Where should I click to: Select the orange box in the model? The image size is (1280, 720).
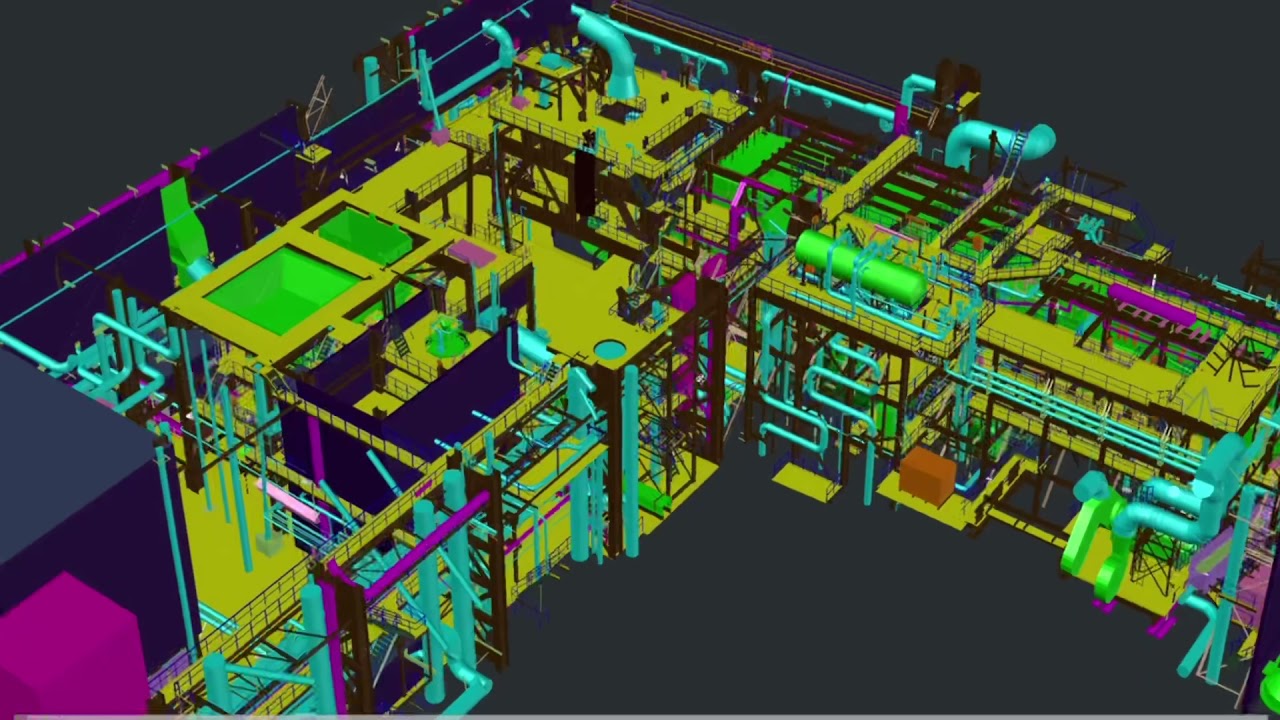click(x=927, y=475)
